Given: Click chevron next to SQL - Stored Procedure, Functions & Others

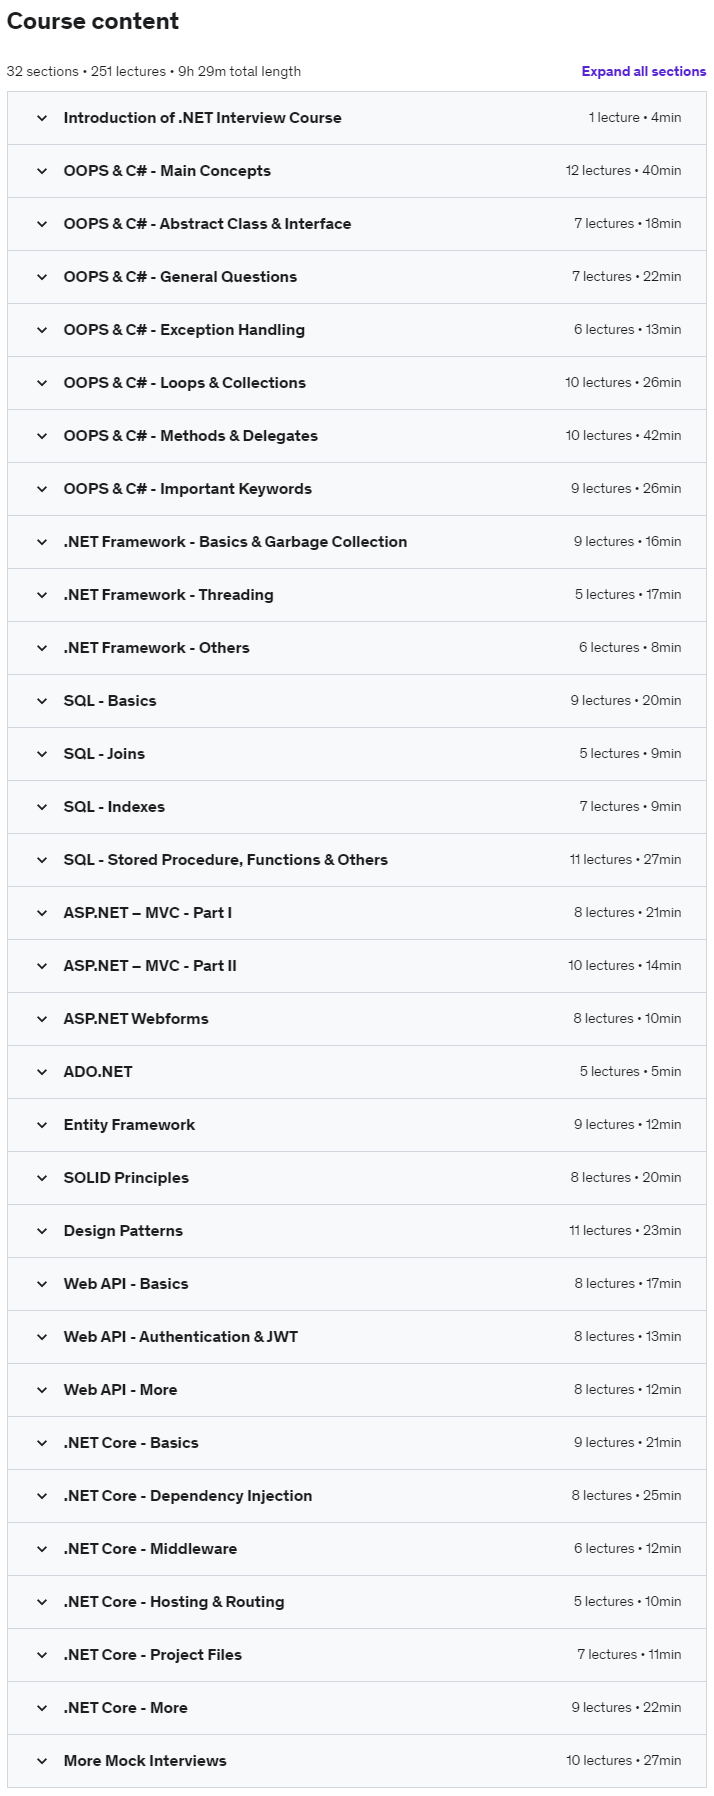Looking at the screenshot, I should coord(42,860).
